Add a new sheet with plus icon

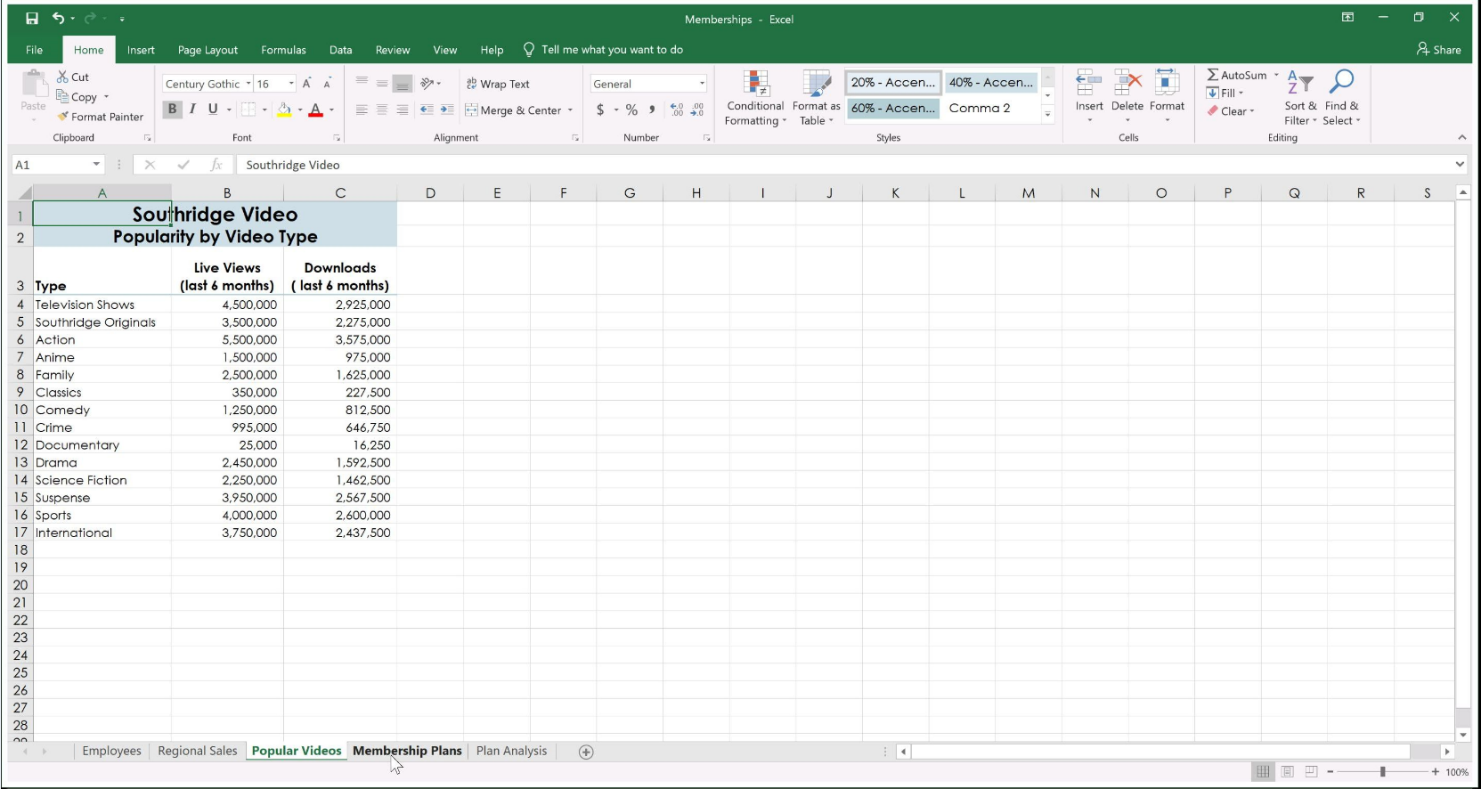tap(586, 752)
